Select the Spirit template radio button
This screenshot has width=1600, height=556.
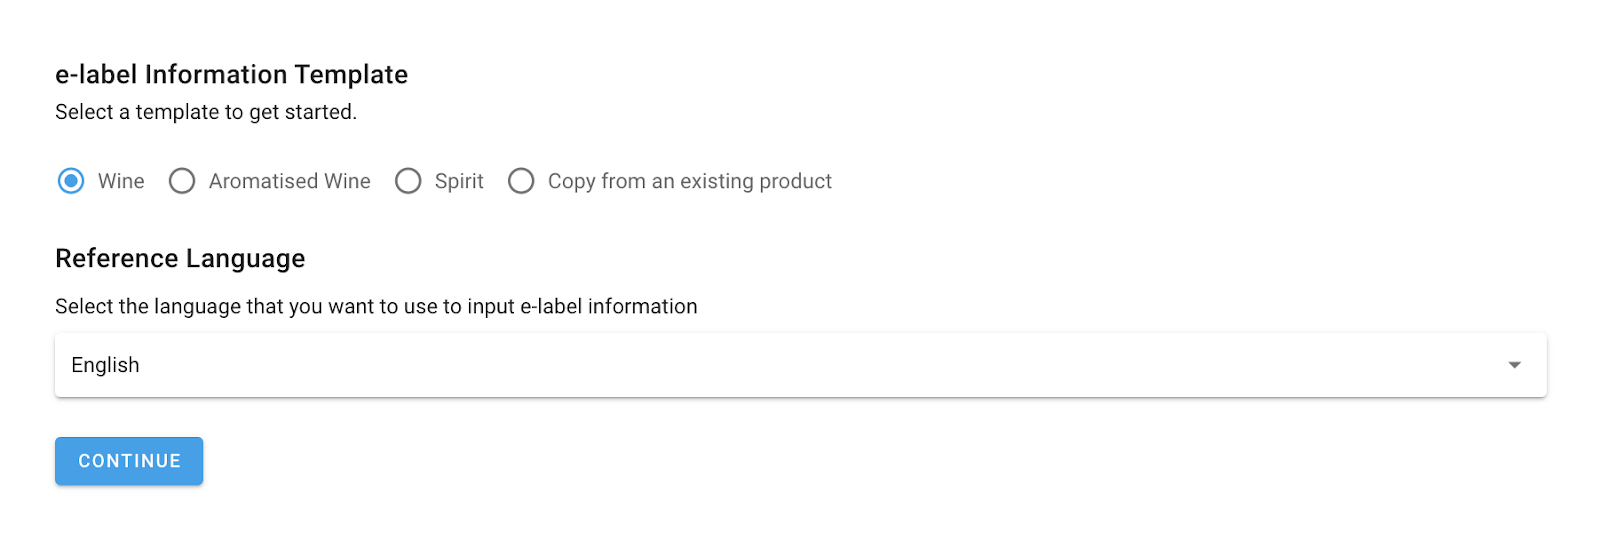pyautogui.click(x=408, y=181)
